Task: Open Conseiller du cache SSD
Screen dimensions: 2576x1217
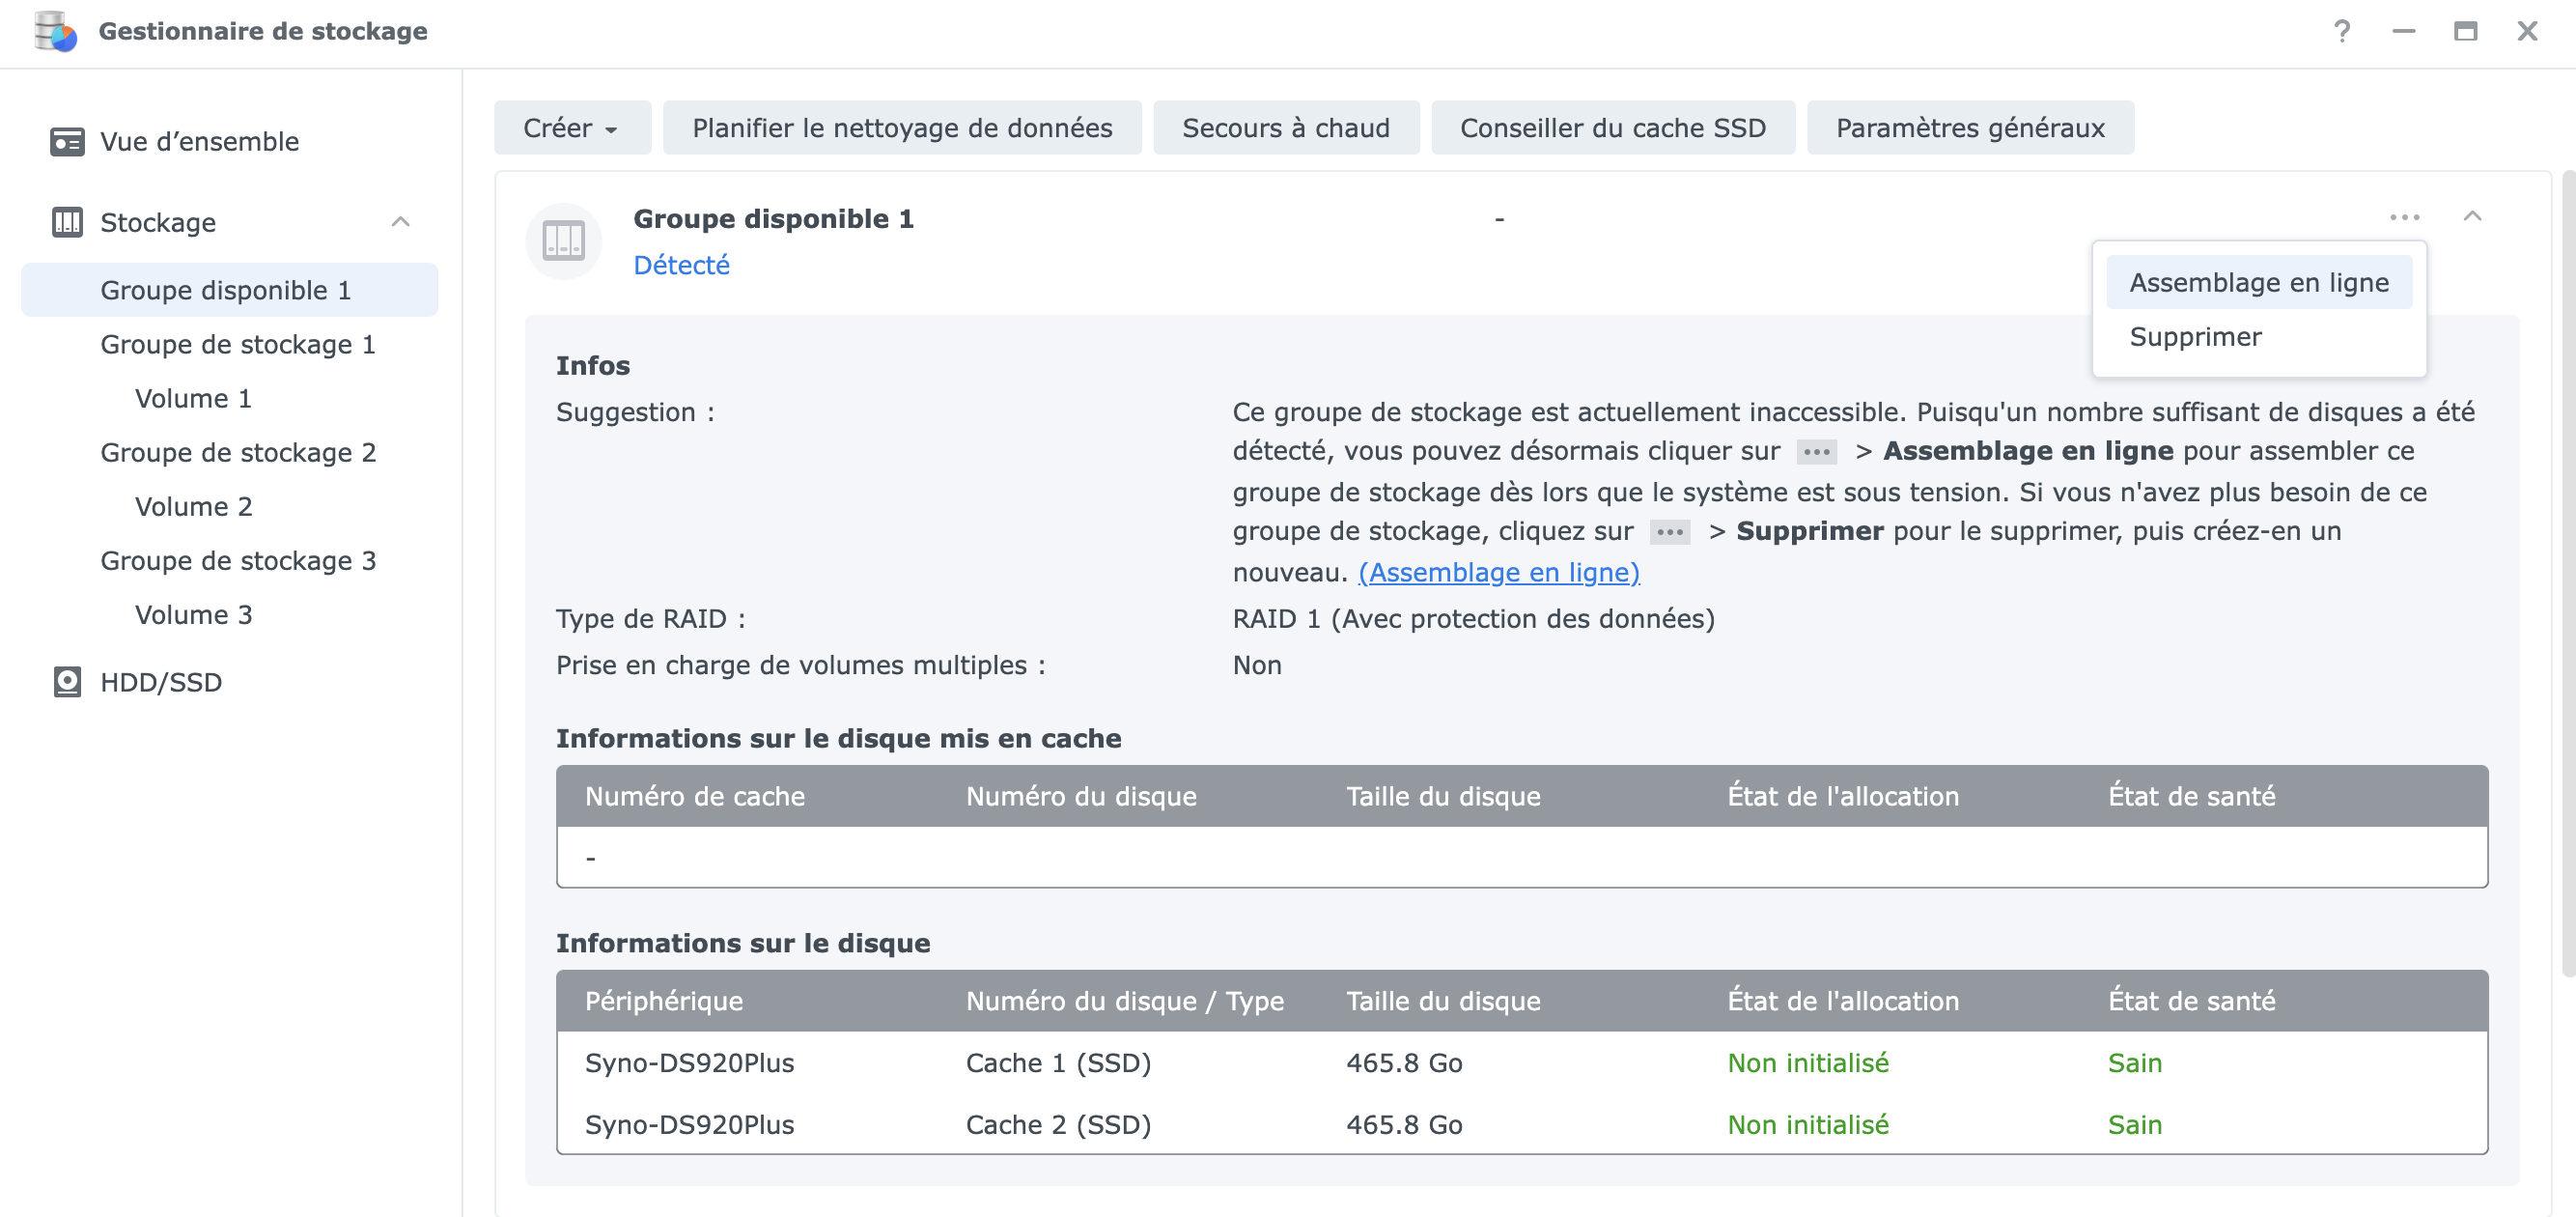Action: click(x=1612, y=128)
